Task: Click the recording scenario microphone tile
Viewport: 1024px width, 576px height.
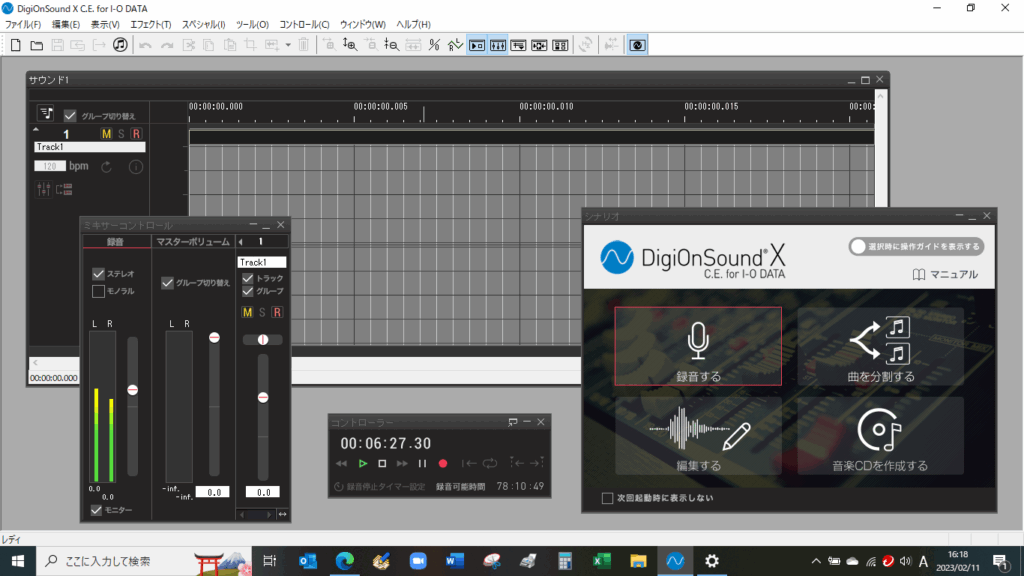Action: click(698, 346)
